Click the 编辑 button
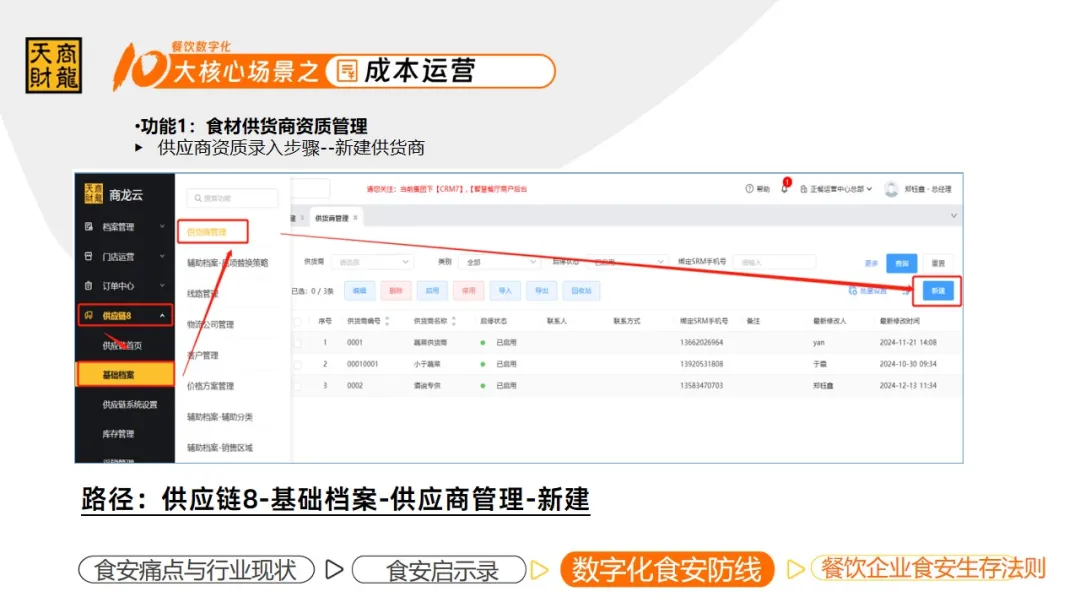 tap(360, 291)
